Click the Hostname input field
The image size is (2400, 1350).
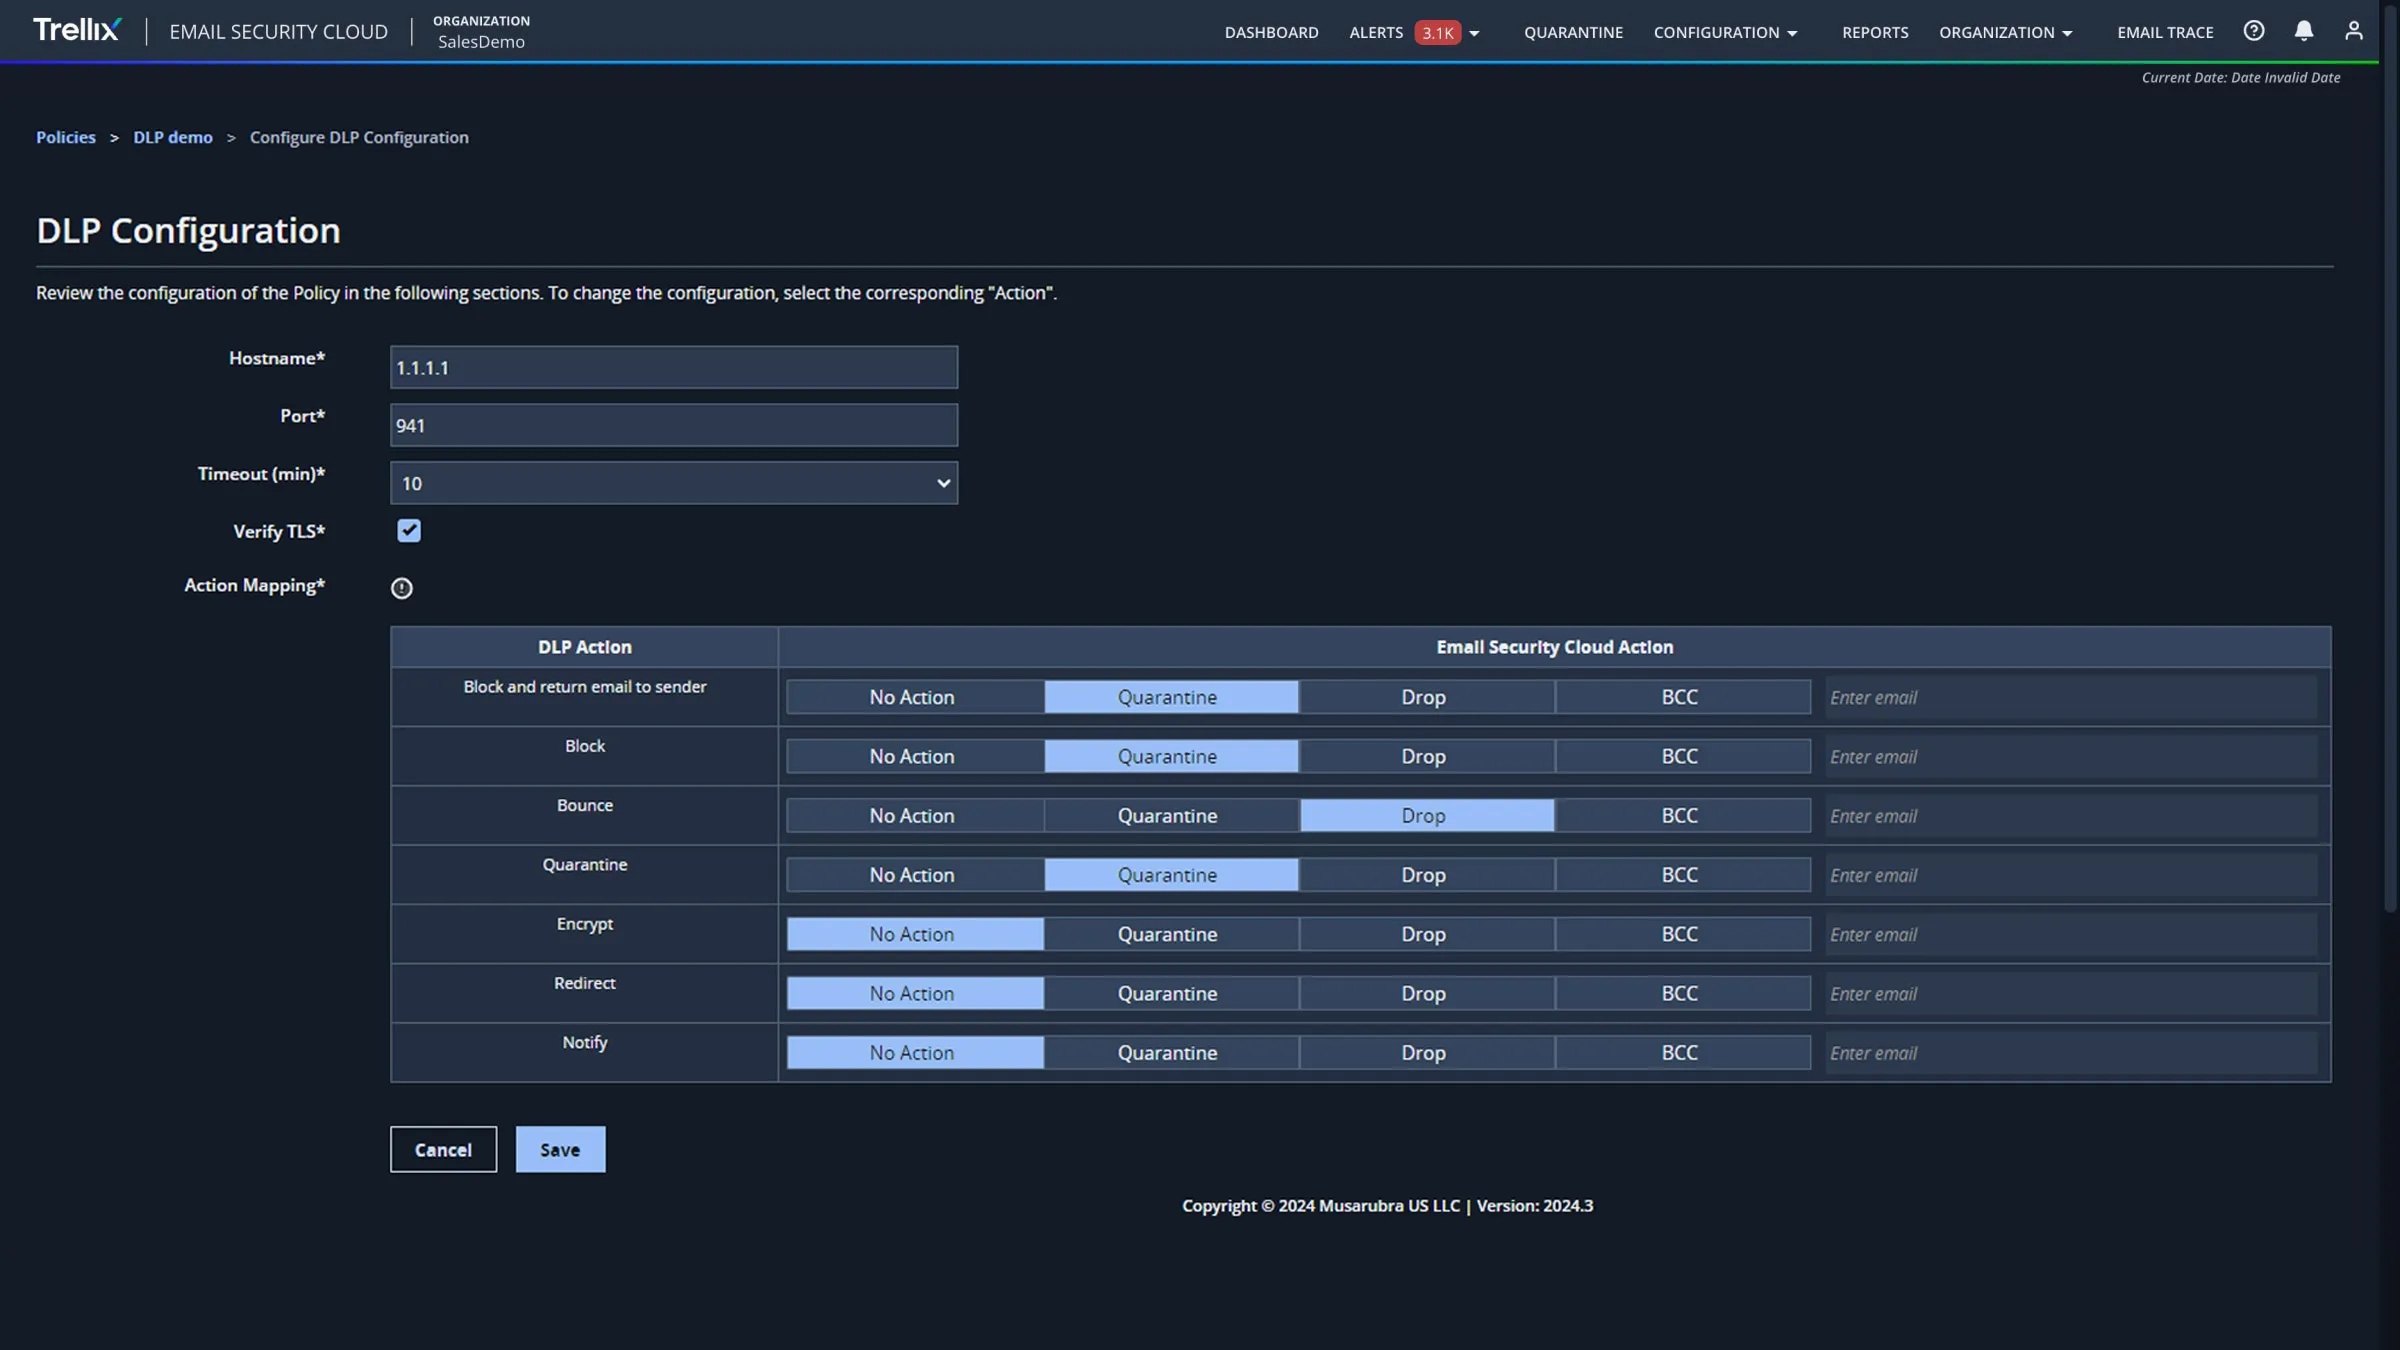click(674, 367)
